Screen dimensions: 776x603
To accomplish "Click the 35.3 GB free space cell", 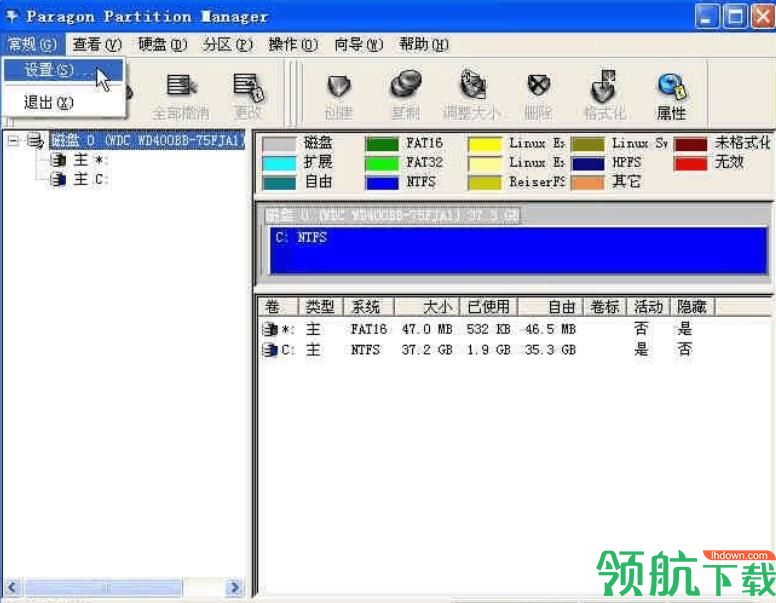I will (x=550, y=350).
